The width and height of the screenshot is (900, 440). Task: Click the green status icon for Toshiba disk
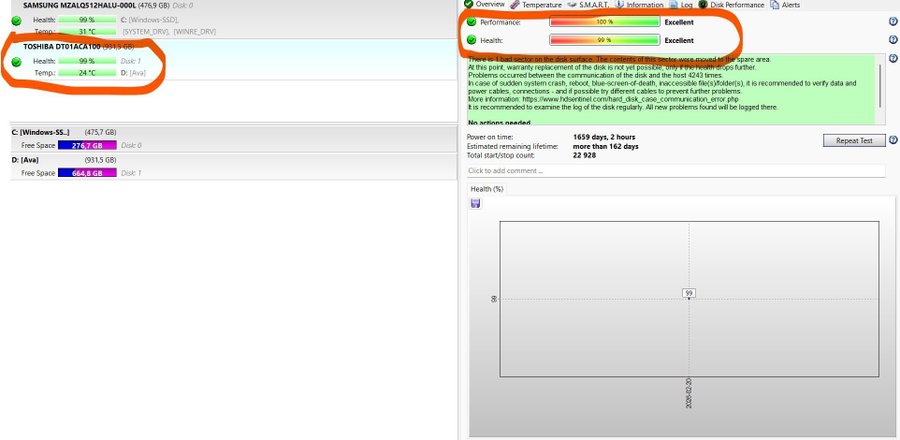[x=16, y=62]
